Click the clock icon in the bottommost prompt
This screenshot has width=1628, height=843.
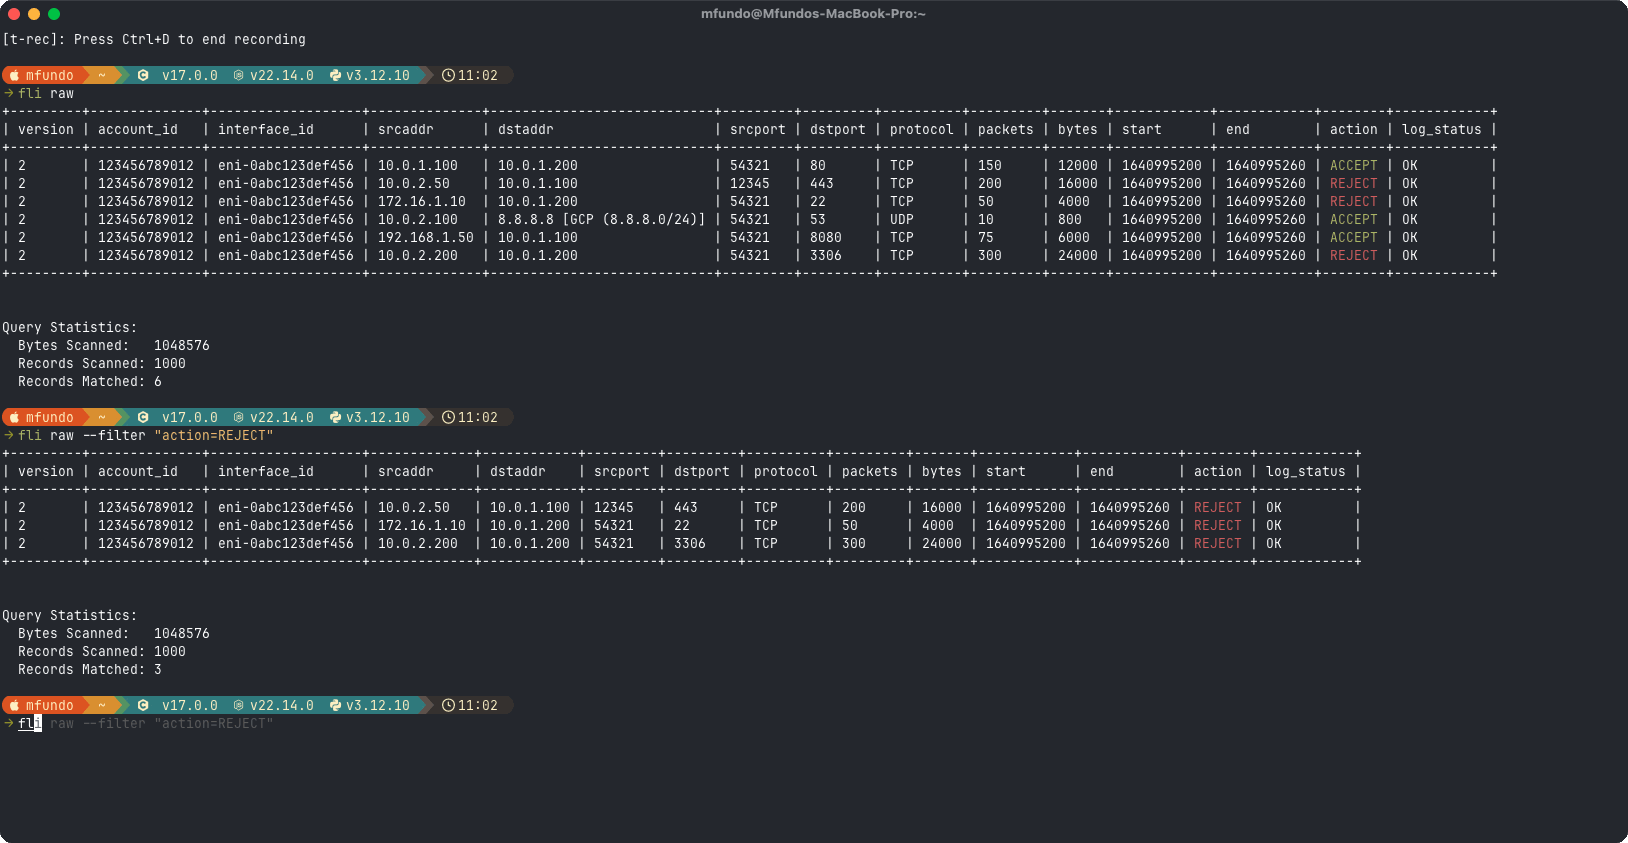(448, 705)
